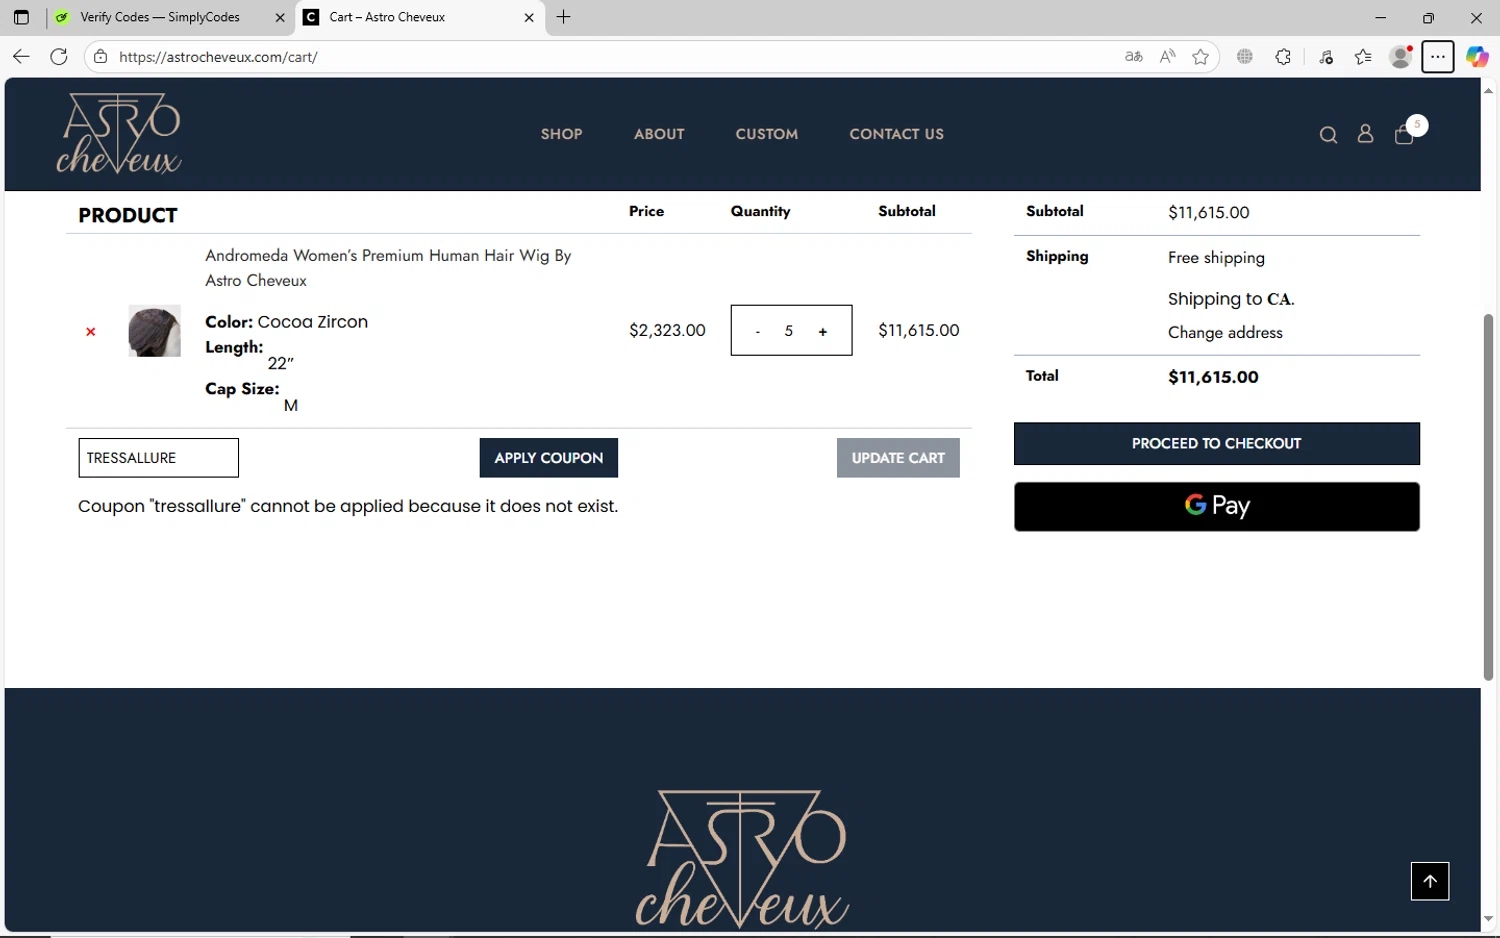Close the Verify Codes SimplyCodes tab

point(280,17)
